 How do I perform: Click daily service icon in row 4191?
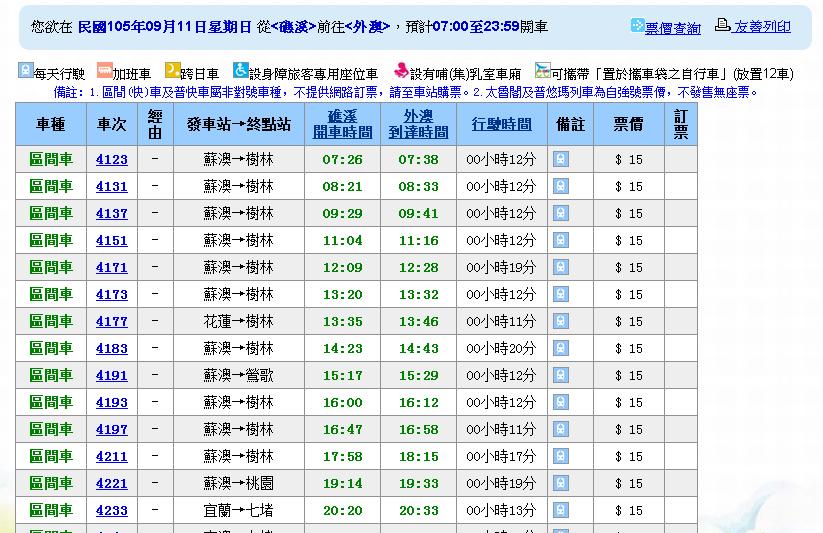561,375
